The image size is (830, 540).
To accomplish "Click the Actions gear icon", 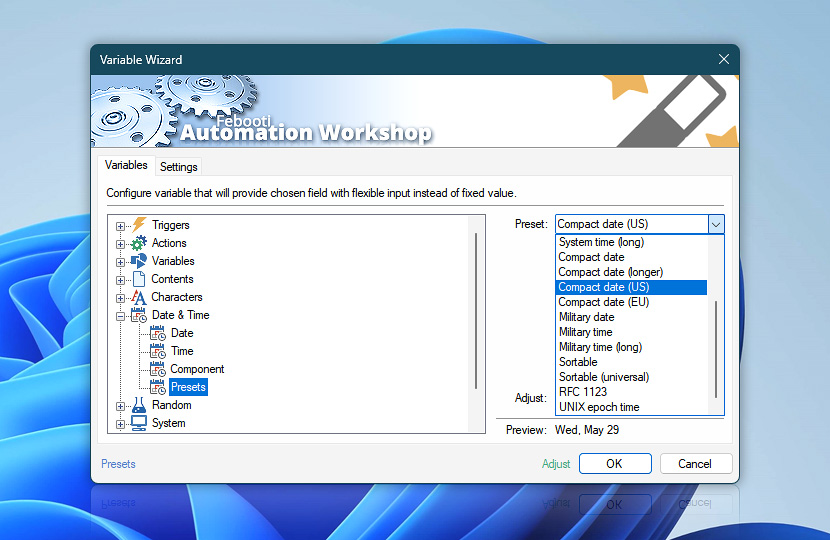I will 139,243.
